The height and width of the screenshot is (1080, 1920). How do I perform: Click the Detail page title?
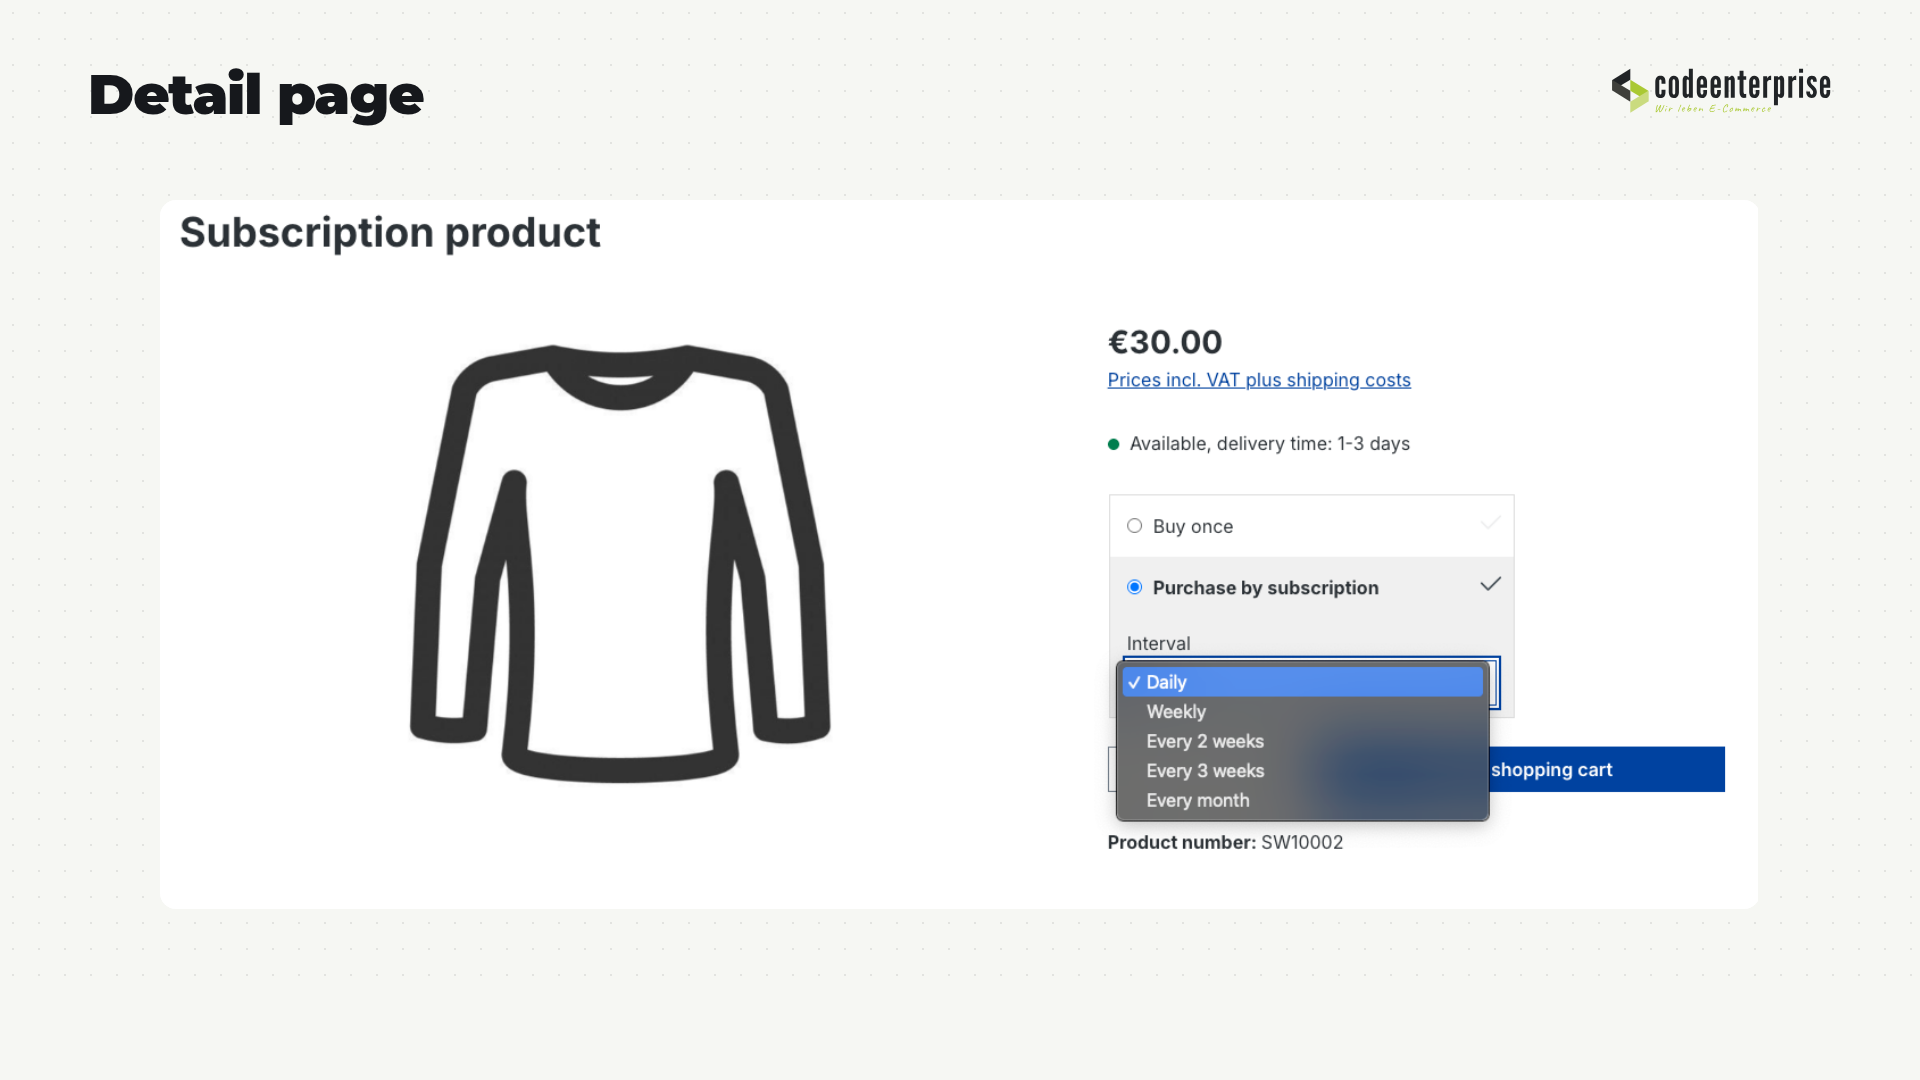[256, 96]
